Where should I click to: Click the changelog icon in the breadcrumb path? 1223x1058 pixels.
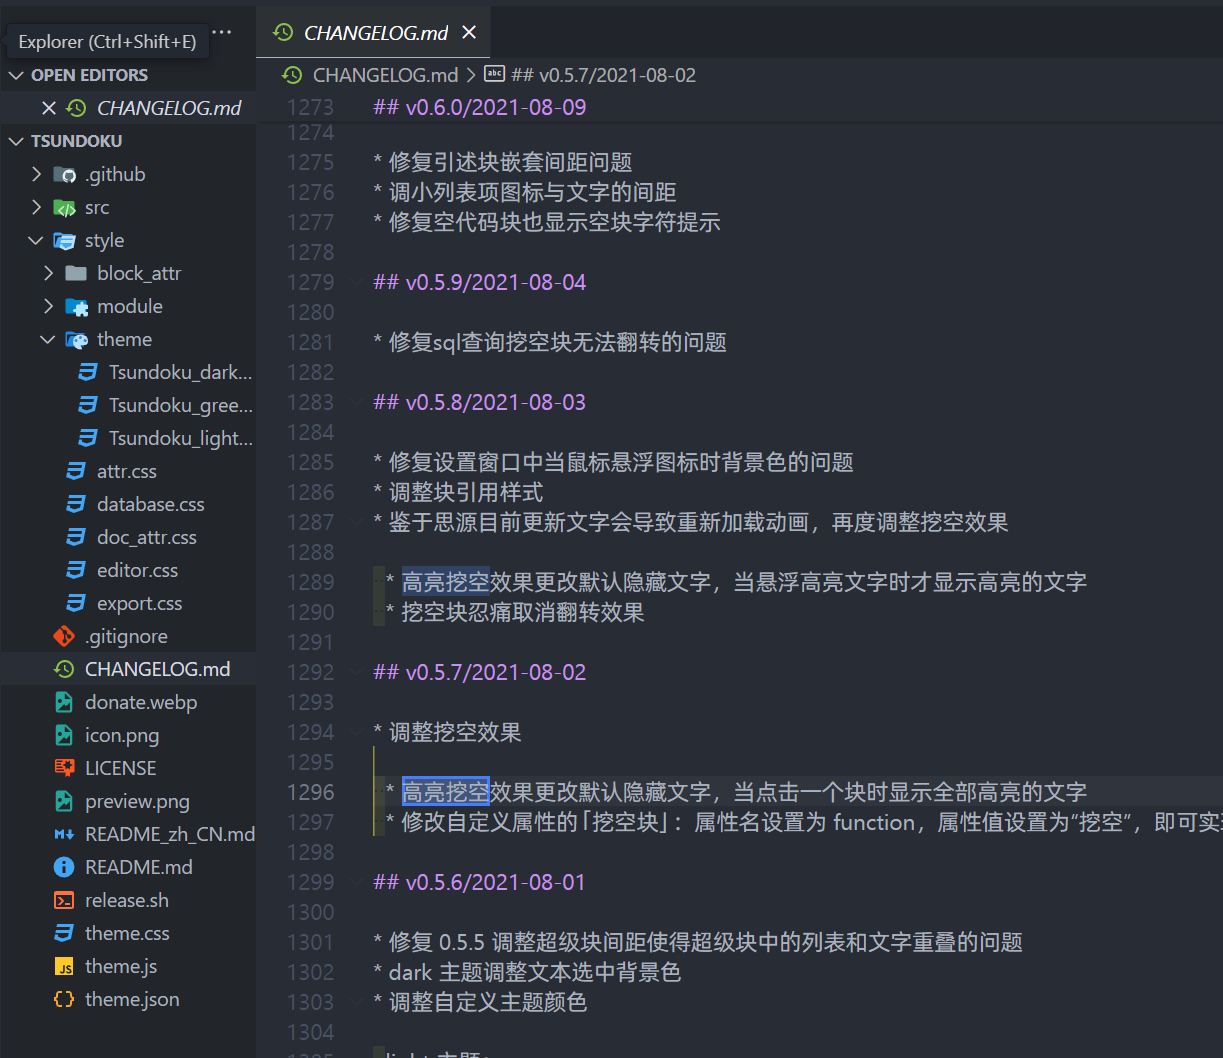point(292,75)
